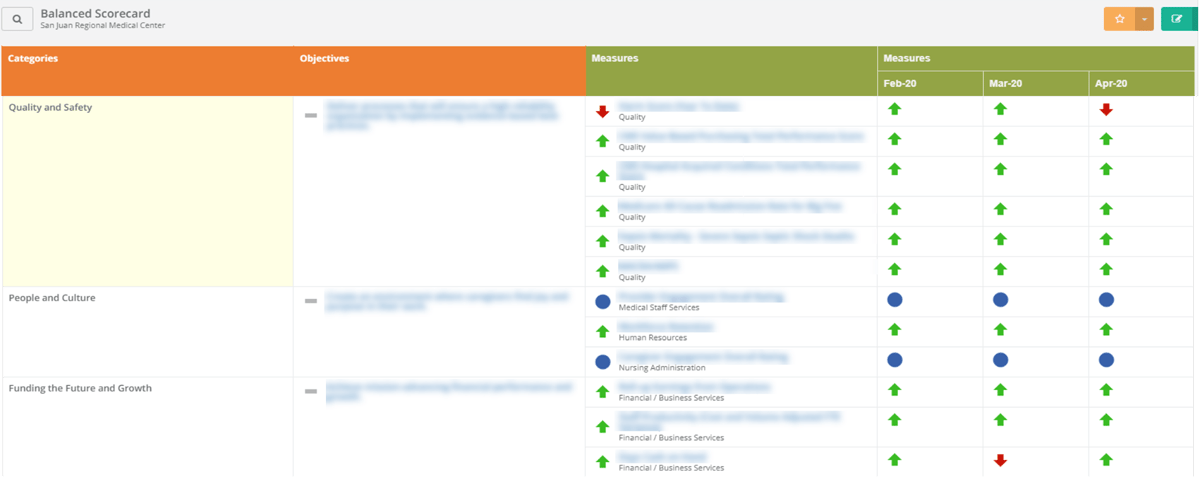Viewport: 1200px width, 477px height.
Task: Open the measure link above Medical Staff Services
Action: point(701,297)
